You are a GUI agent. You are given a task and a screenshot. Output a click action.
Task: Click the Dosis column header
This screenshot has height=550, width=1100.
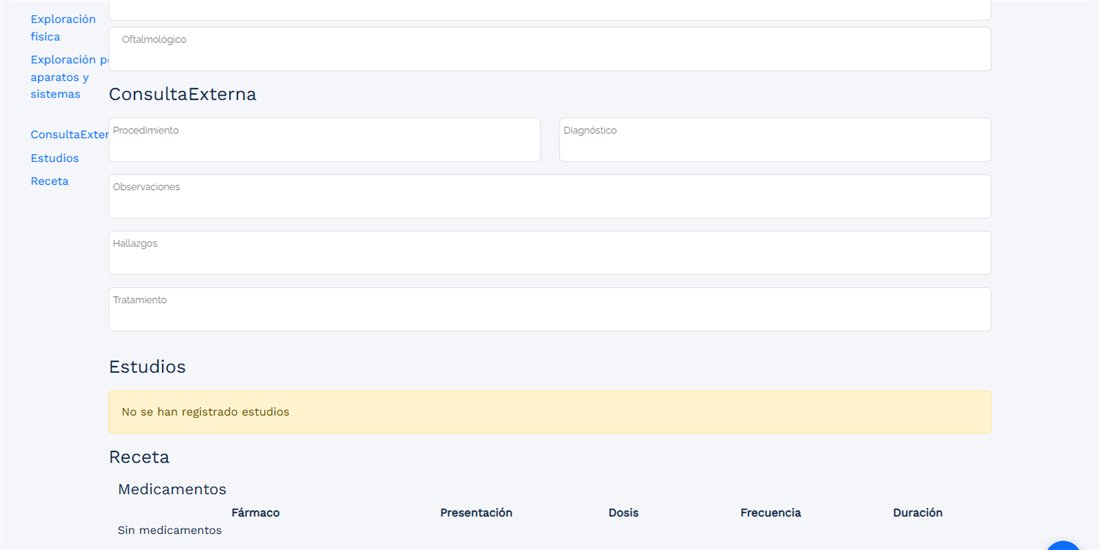(x=624, y=513)
